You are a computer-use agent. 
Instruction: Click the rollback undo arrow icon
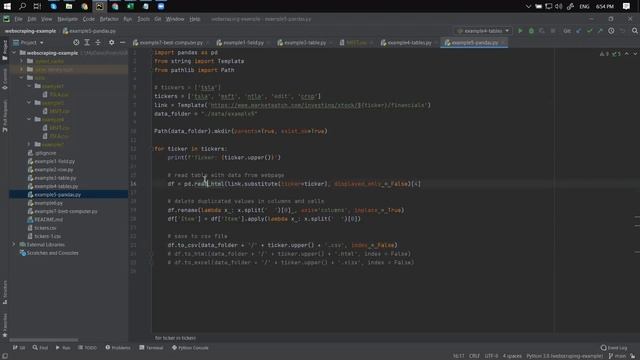click(x=622, y=31)
